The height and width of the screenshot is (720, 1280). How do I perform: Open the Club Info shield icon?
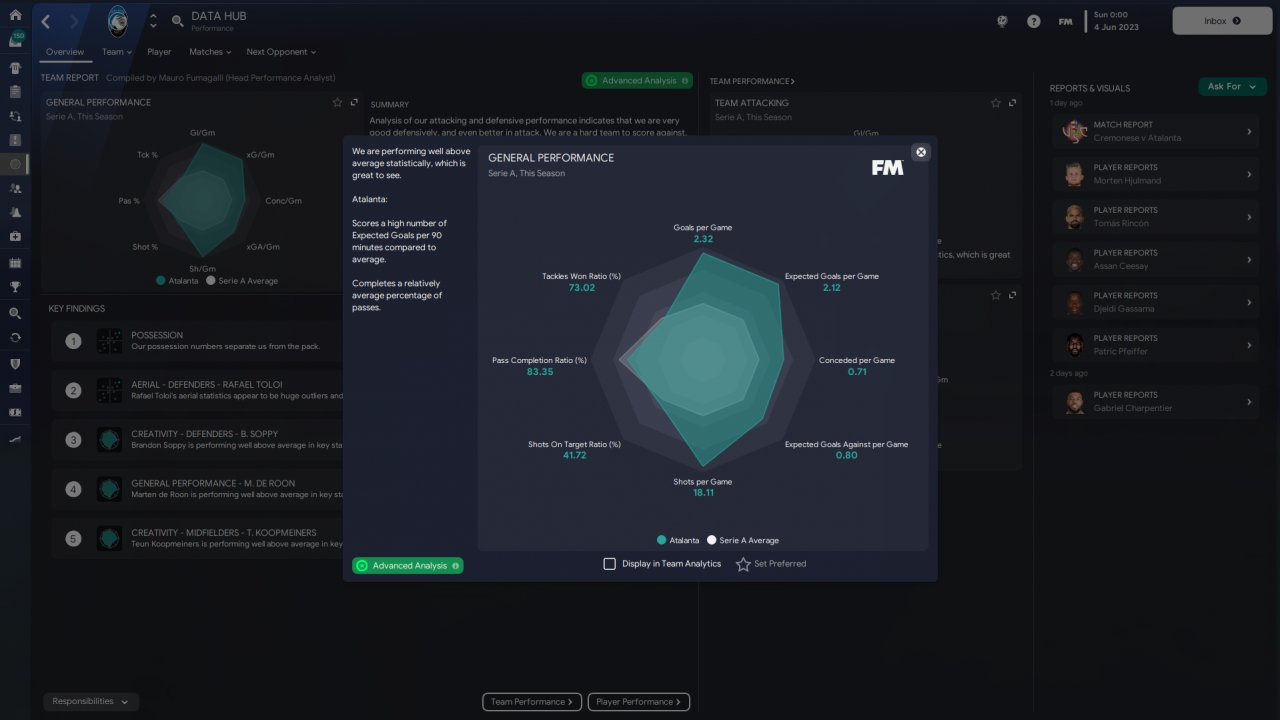pos(15,363)
